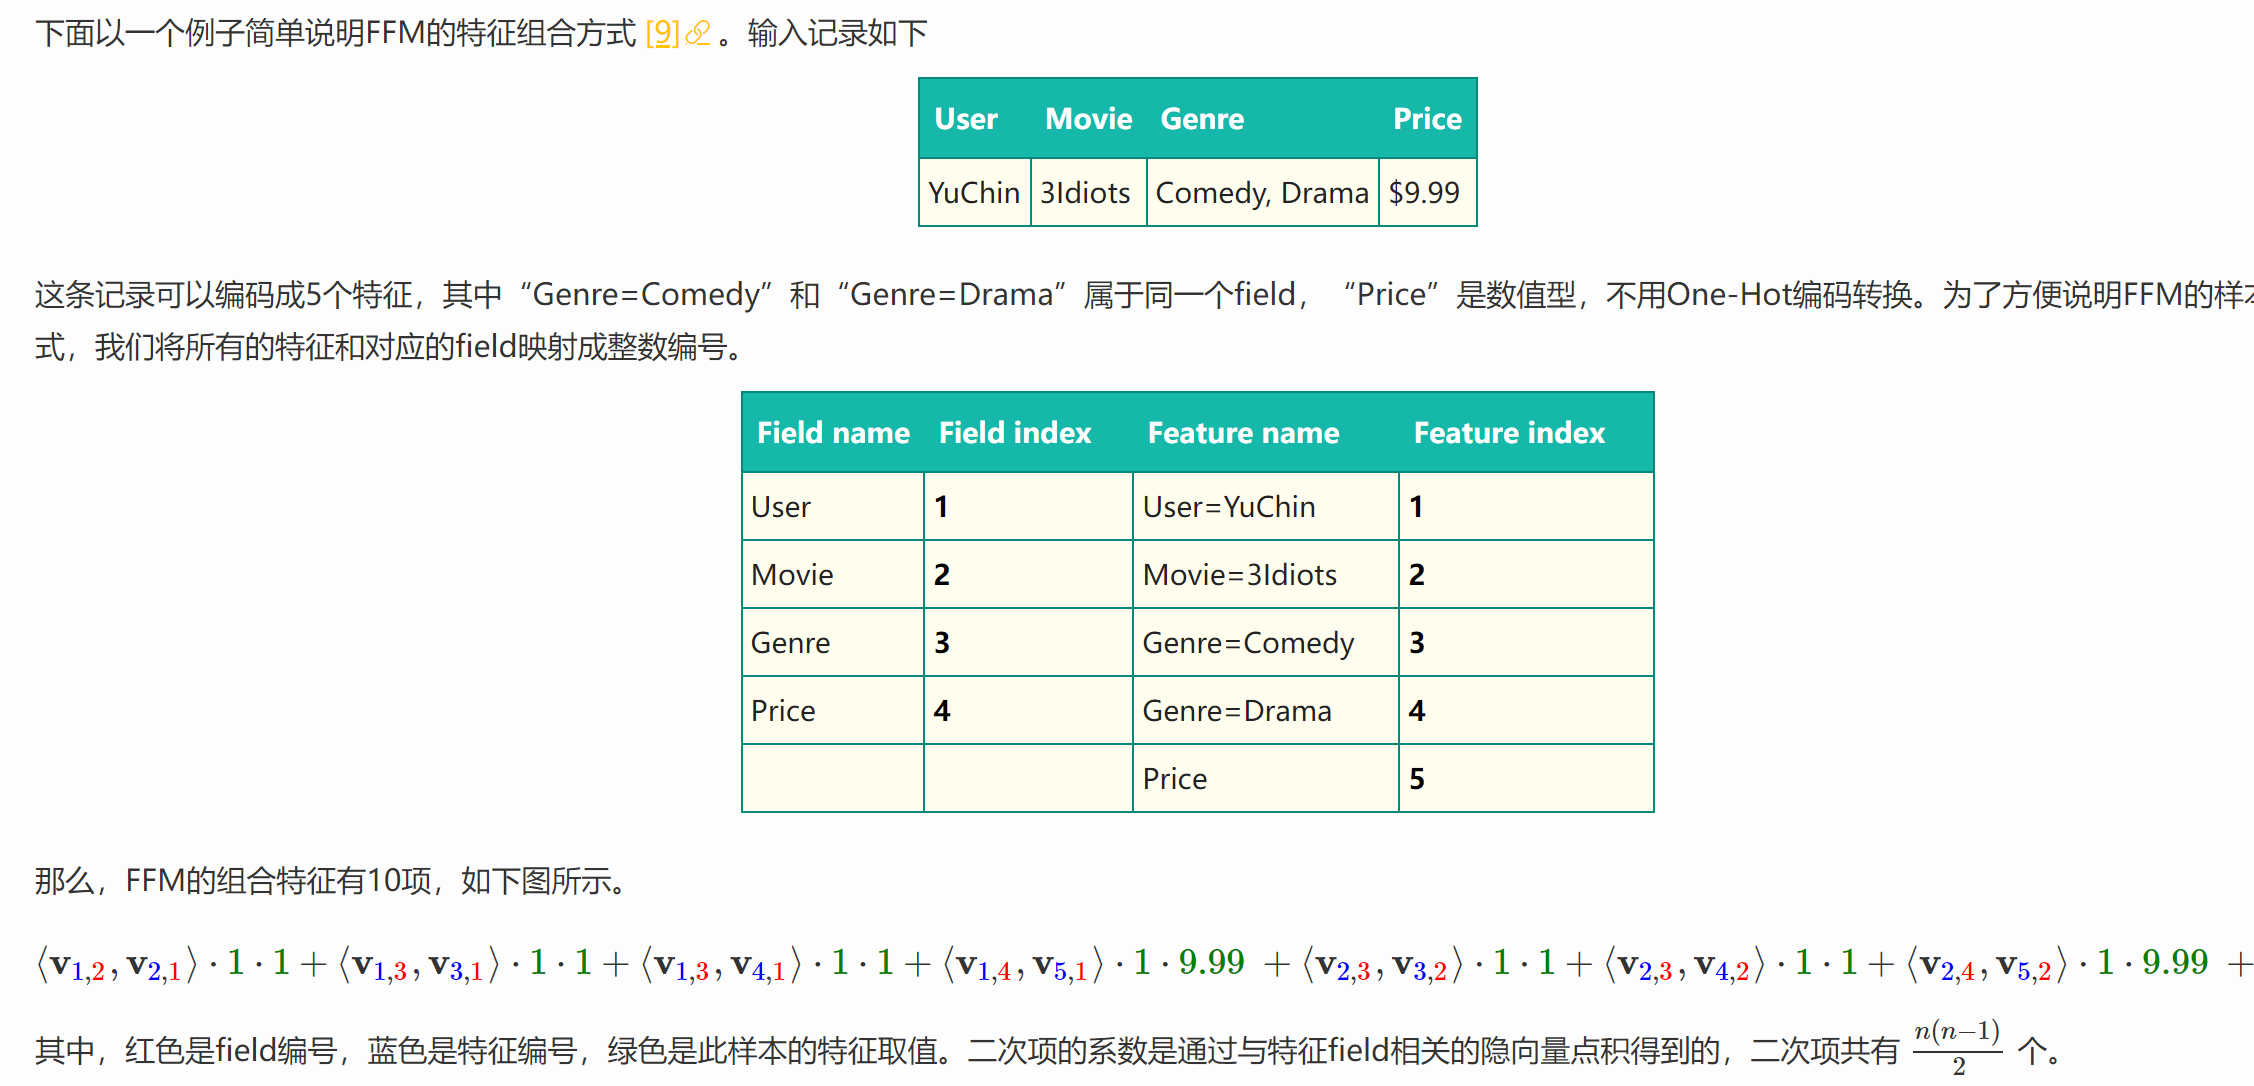
Task: Click the $9.99 price cell
Action: tap(1428, 192)
